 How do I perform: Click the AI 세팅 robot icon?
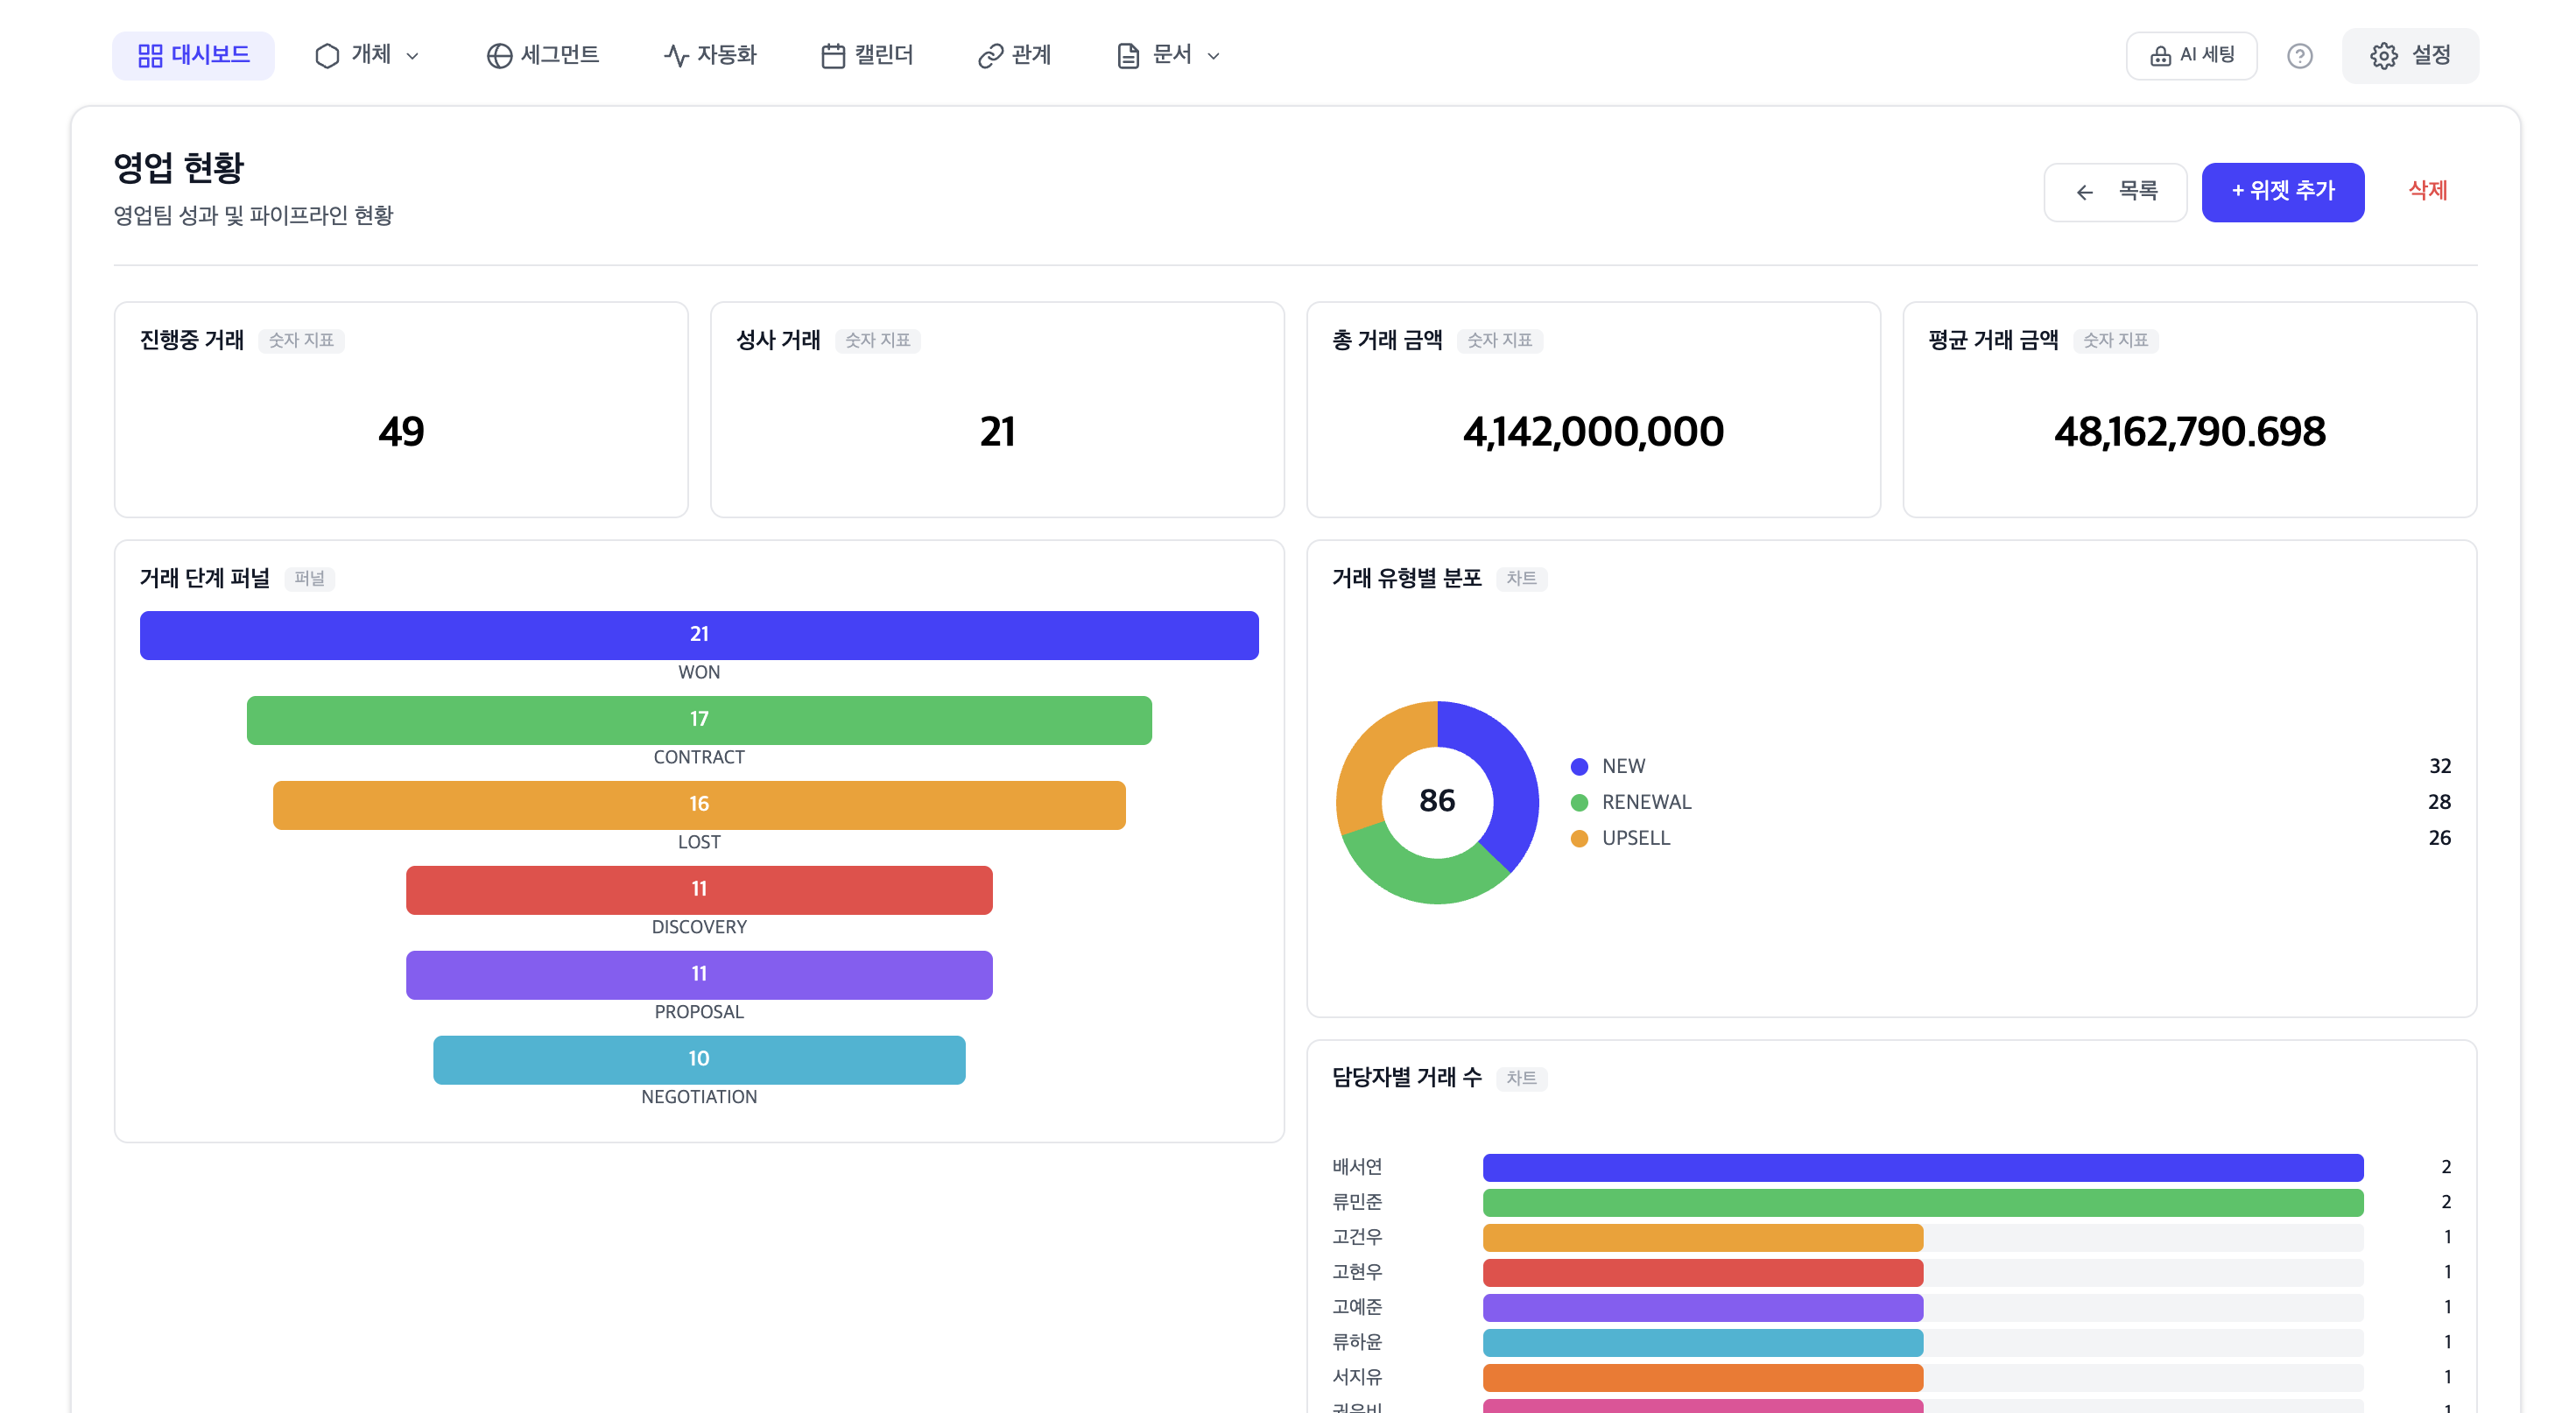pos(2160,56)
